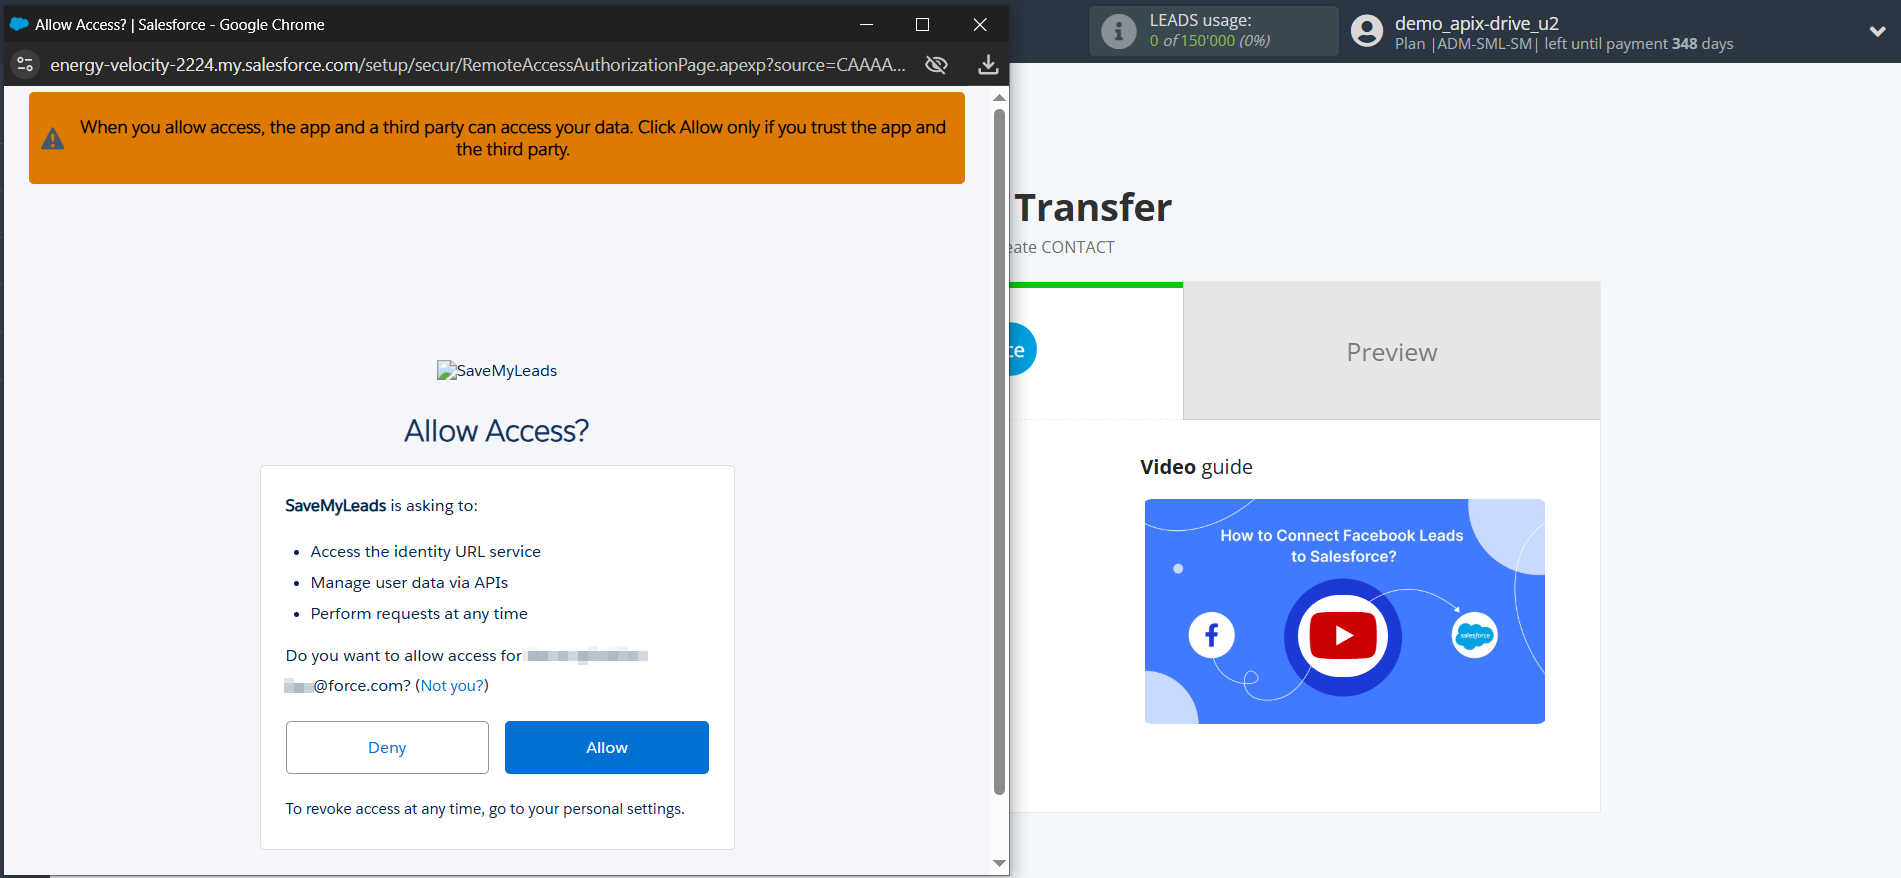Click the popup scrollbar down arrow
1901x878 pixels.
click(x=999, y=863)
